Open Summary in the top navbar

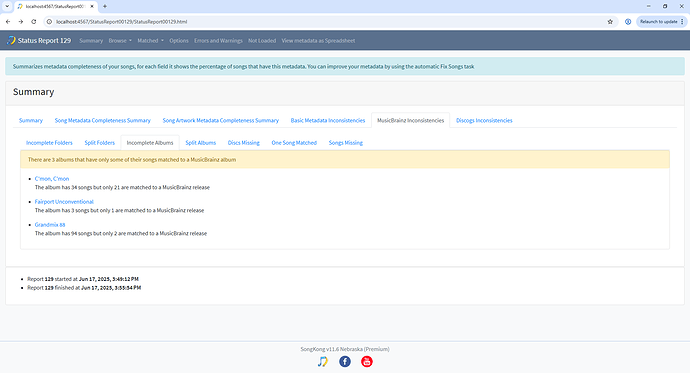tap(91, 40)
